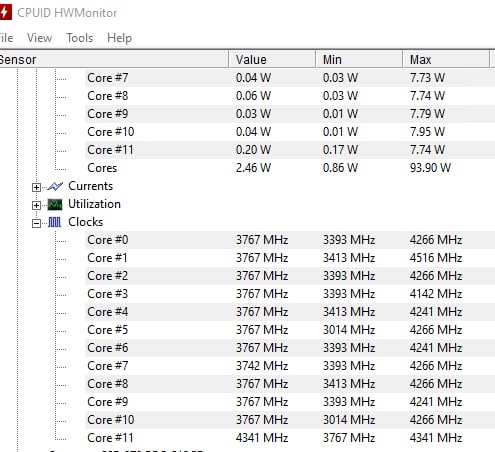Viewport: 495px width, 452px height.
Task: Select Clocks row Core #2
Action: [290, 276]
